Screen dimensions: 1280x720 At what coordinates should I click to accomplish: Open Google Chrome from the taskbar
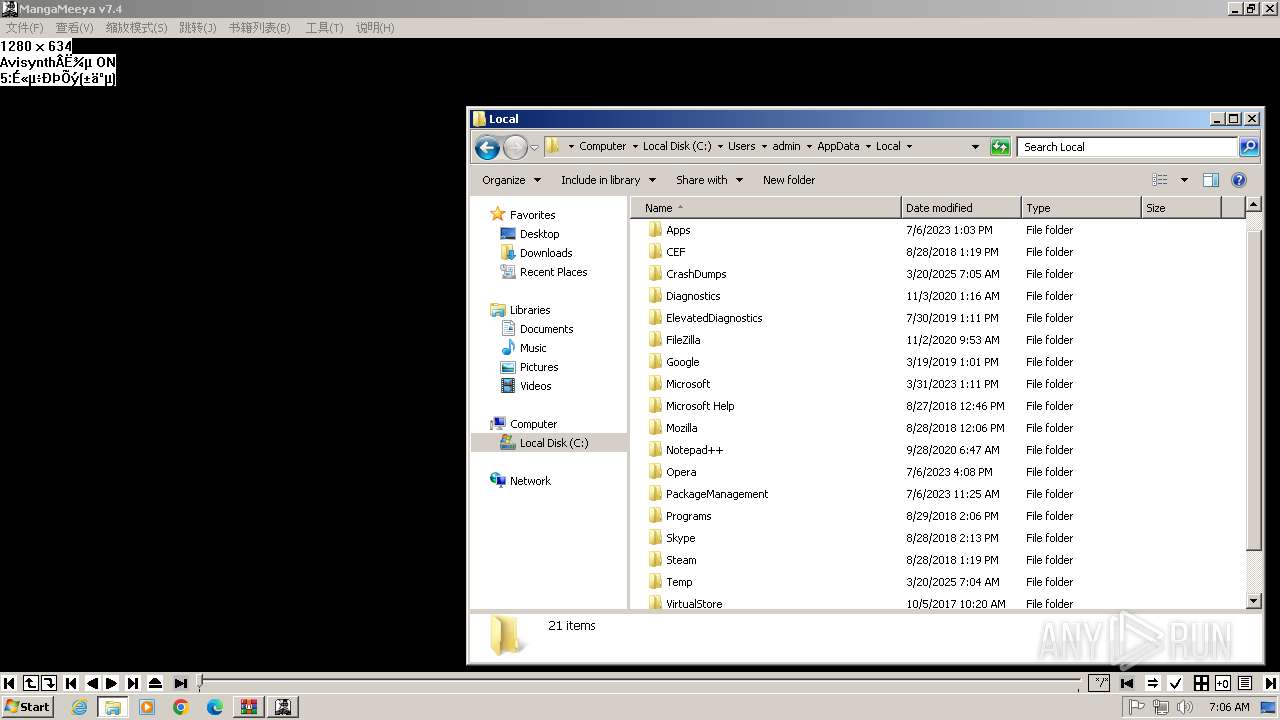tap(180, 707)
